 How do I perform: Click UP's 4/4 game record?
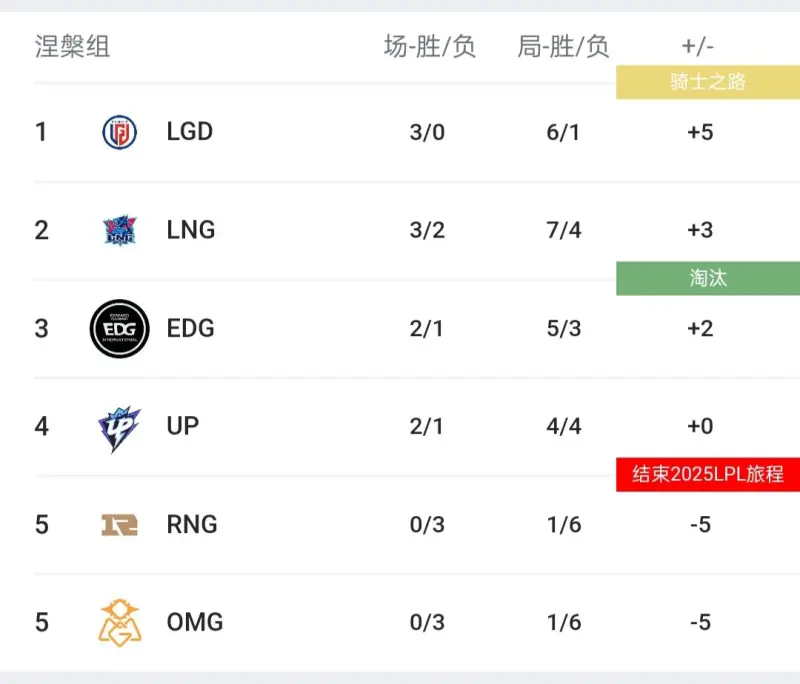click(564, 426)
